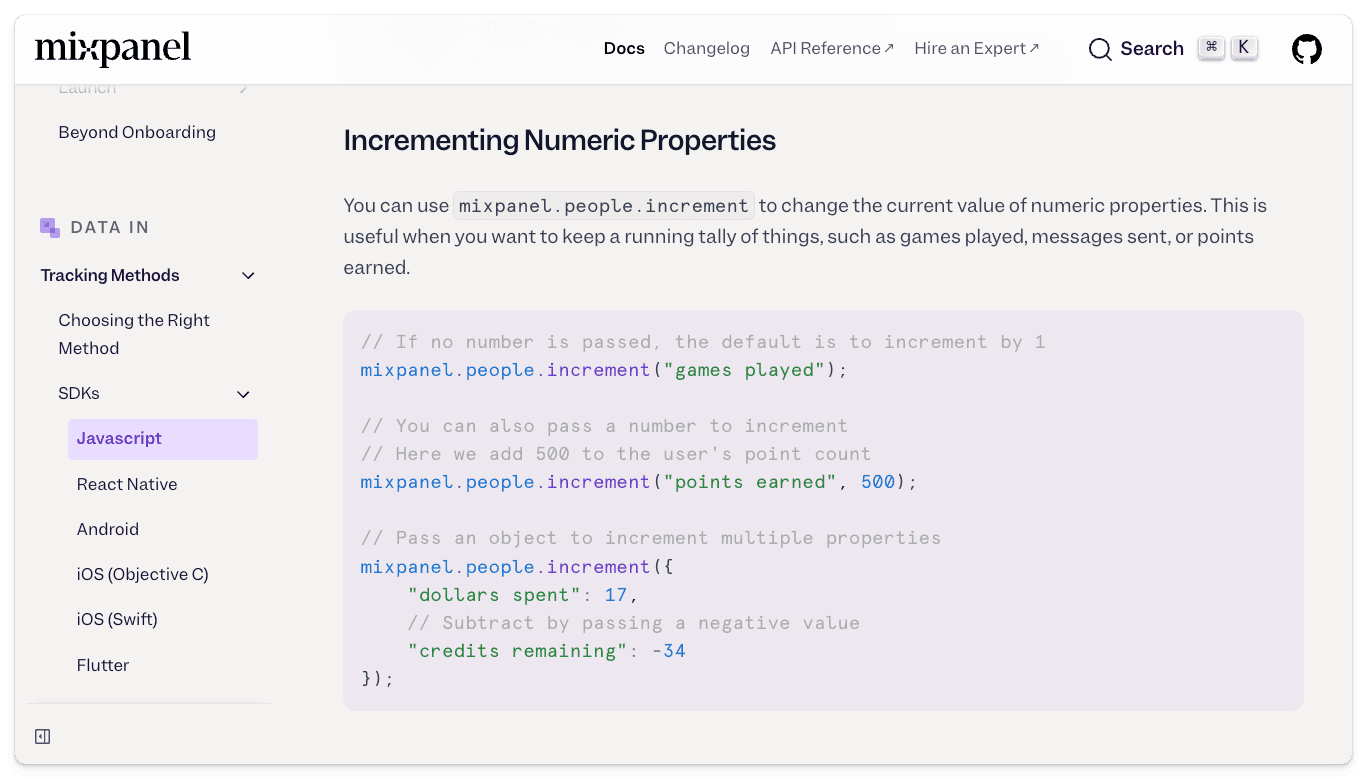Viewport: 1367px width, 779px height.
Task: Open the API Reference external link
Action: pyautogui.click(x=832, y=48)
